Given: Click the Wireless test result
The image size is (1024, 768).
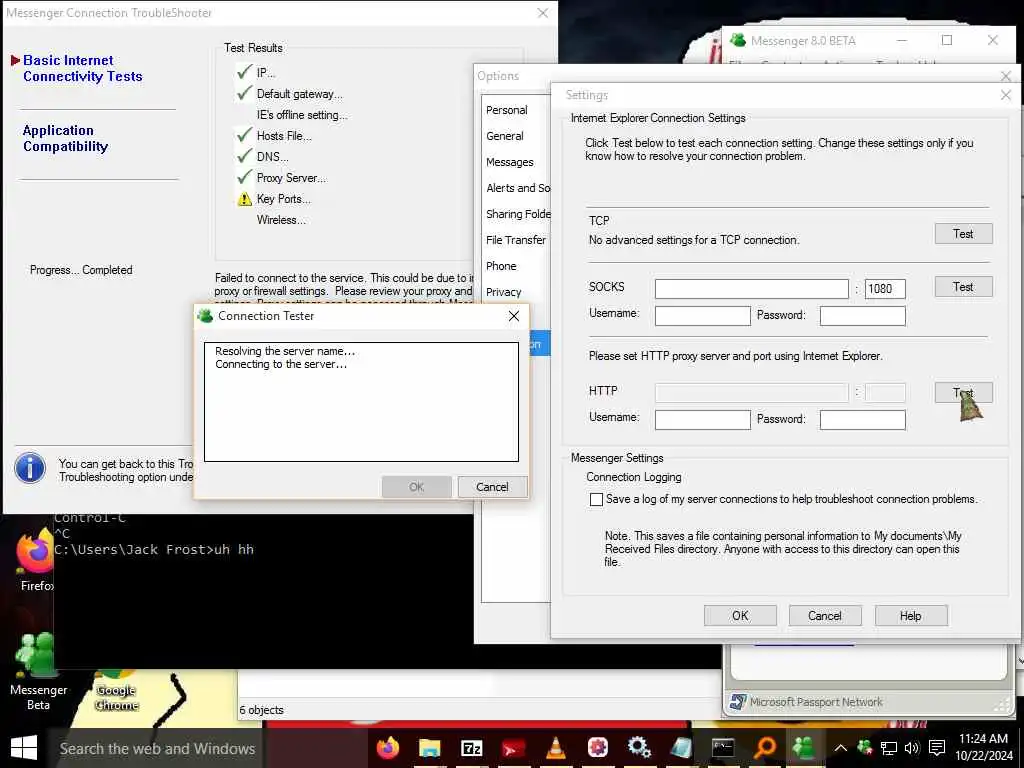Looking at the screenshot, I should coord(281,220).
